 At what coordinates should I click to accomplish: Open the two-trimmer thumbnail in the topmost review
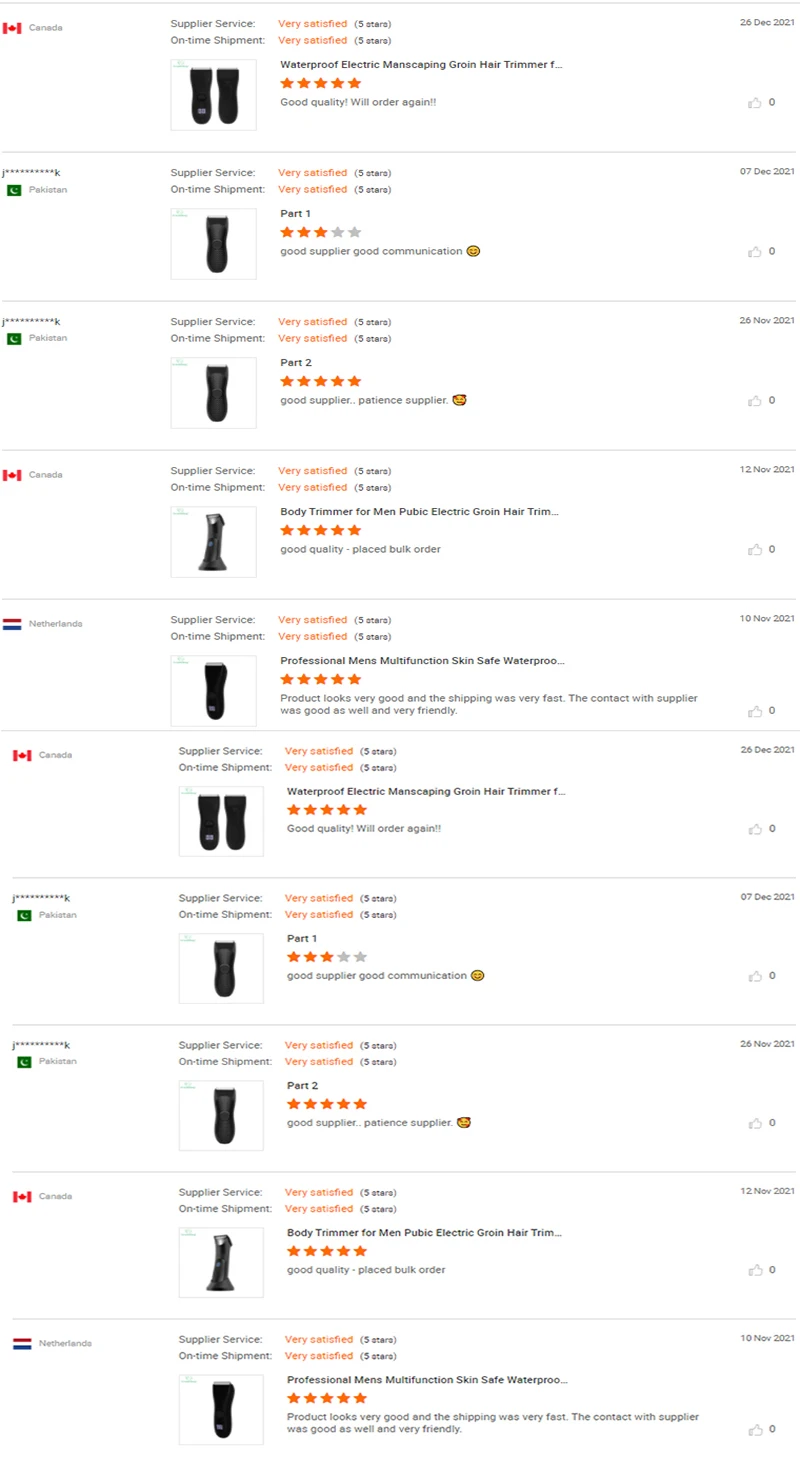[x=213, y=95]
